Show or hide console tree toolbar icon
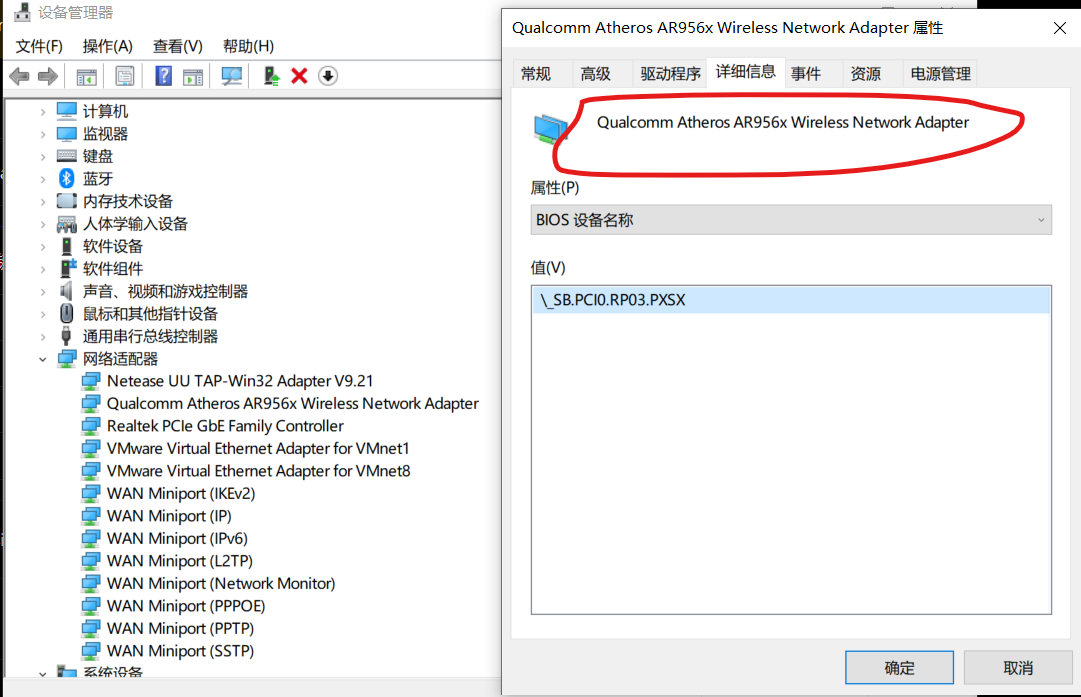The image size is (1081, 697). pyautogui.click(x=86, y=77)
